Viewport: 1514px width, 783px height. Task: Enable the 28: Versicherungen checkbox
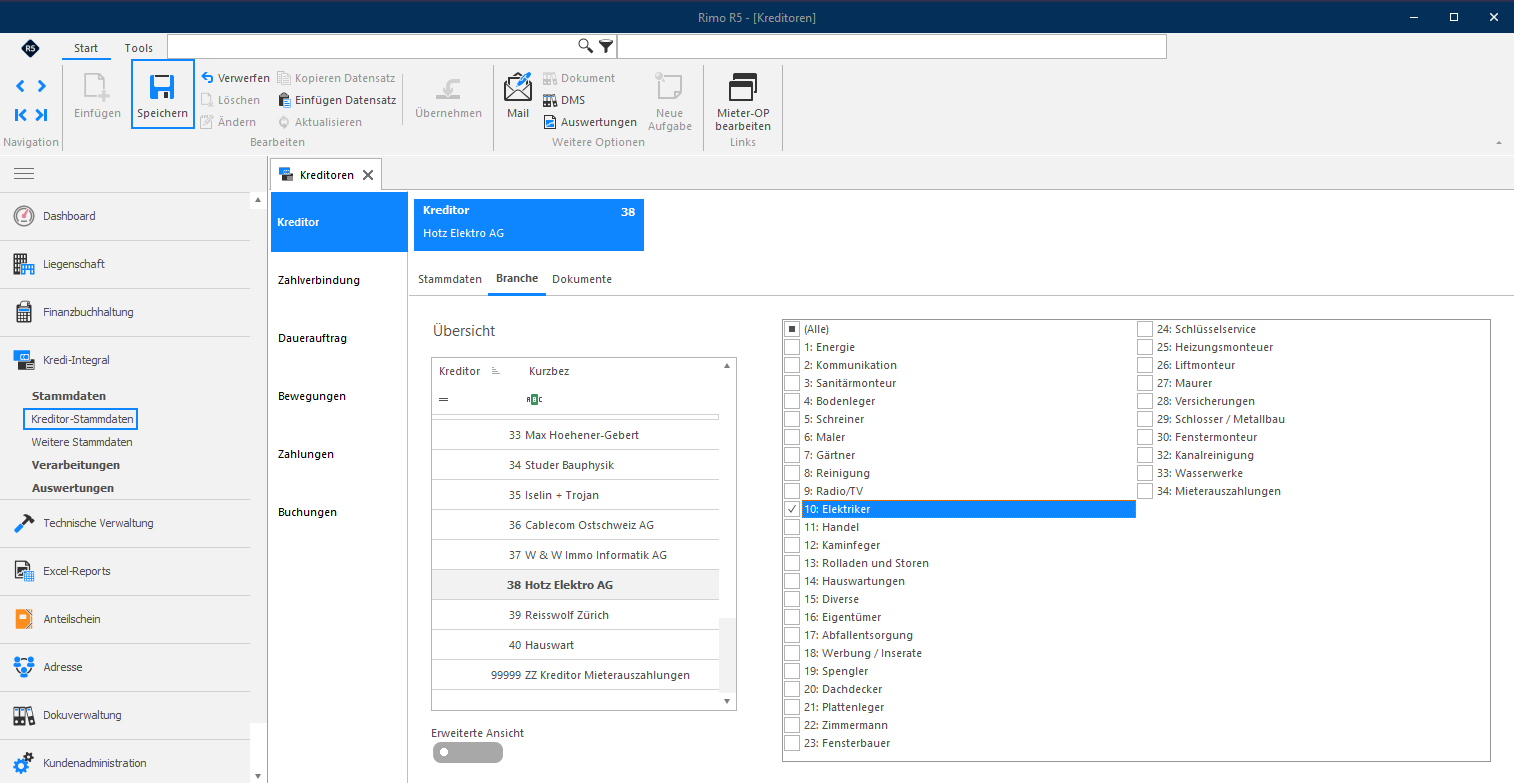[x=1145, y=401]
